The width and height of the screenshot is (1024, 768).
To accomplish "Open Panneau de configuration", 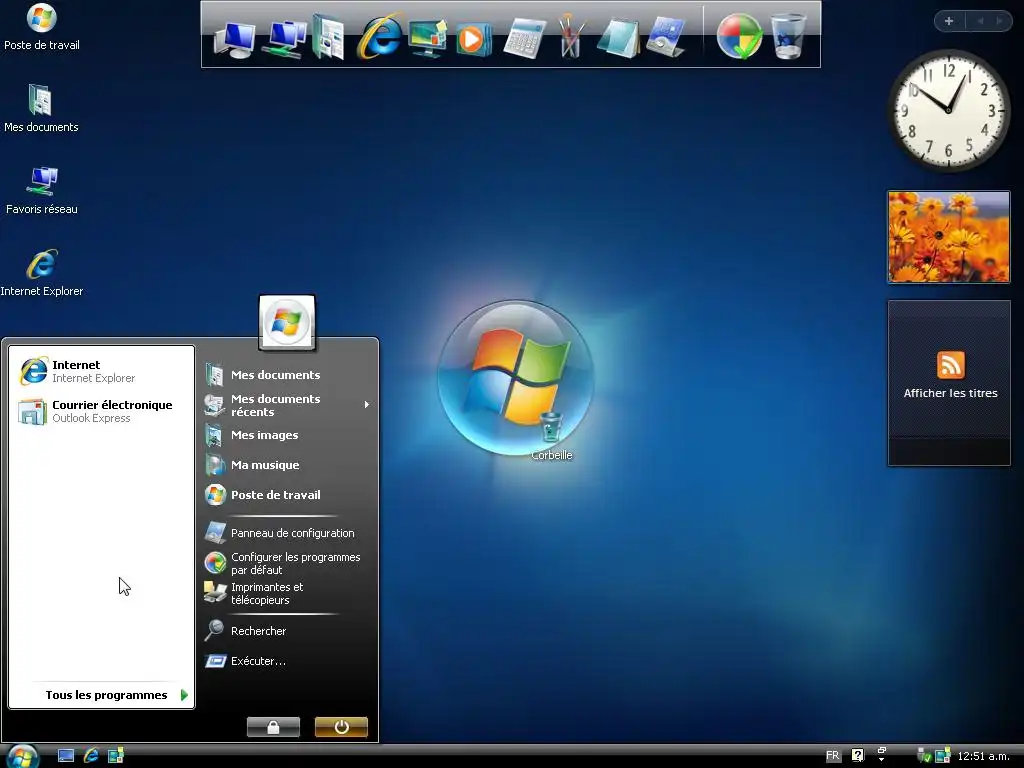I will pyautogui.click(x=287, y=533).
